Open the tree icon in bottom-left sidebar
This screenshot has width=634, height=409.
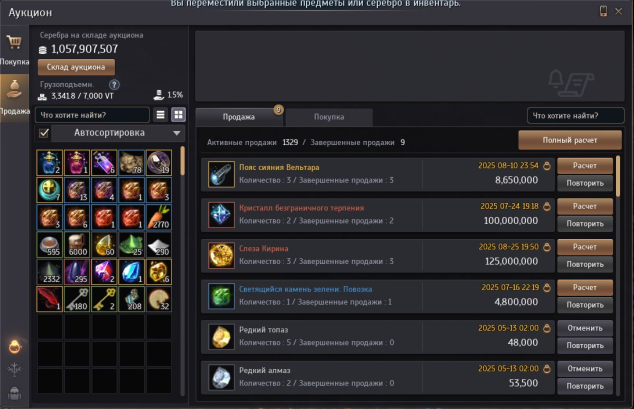pos(14,369)
